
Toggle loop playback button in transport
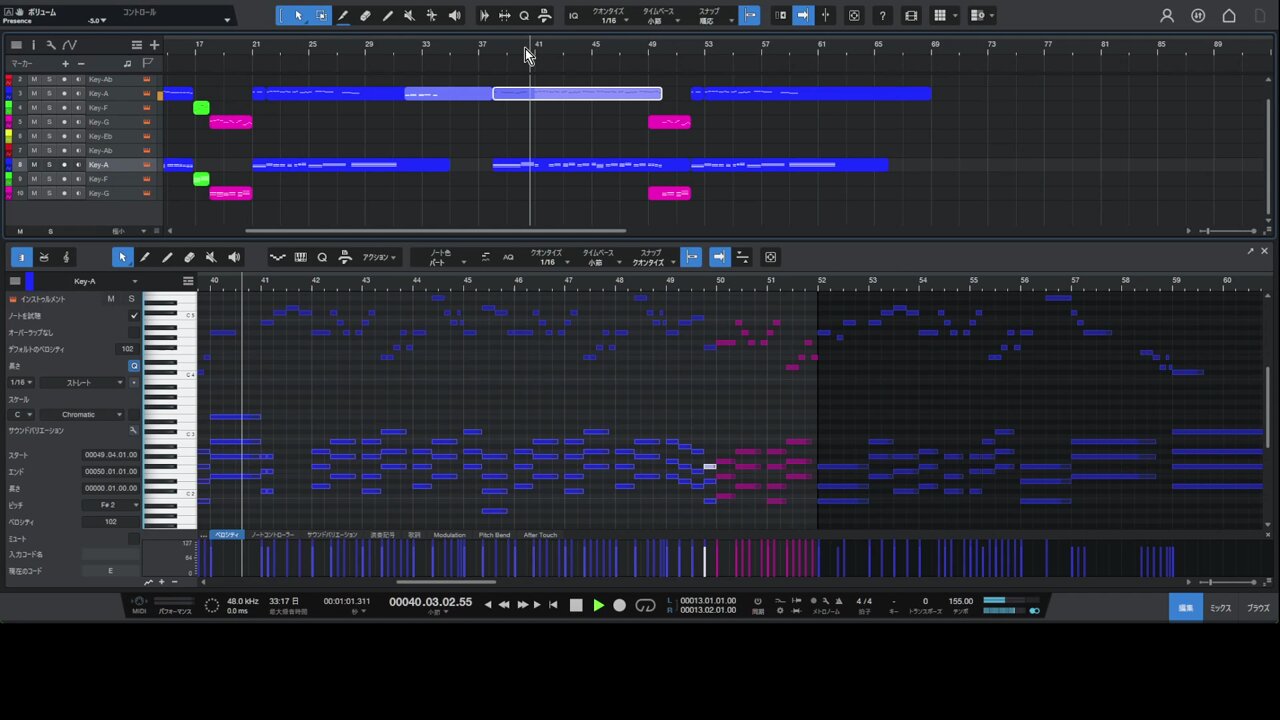(x=645, y=605)
